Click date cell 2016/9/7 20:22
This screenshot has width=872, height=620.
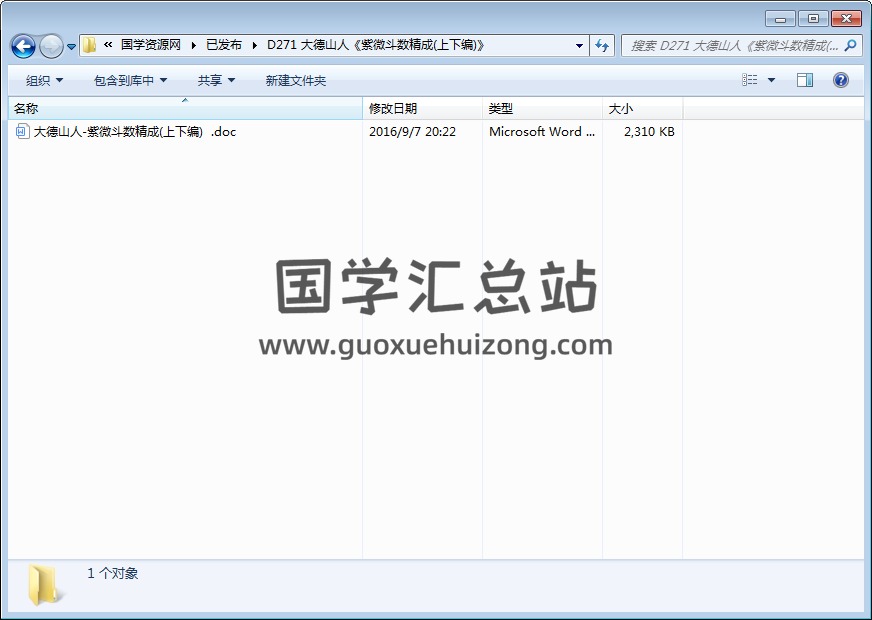point(412,132)
